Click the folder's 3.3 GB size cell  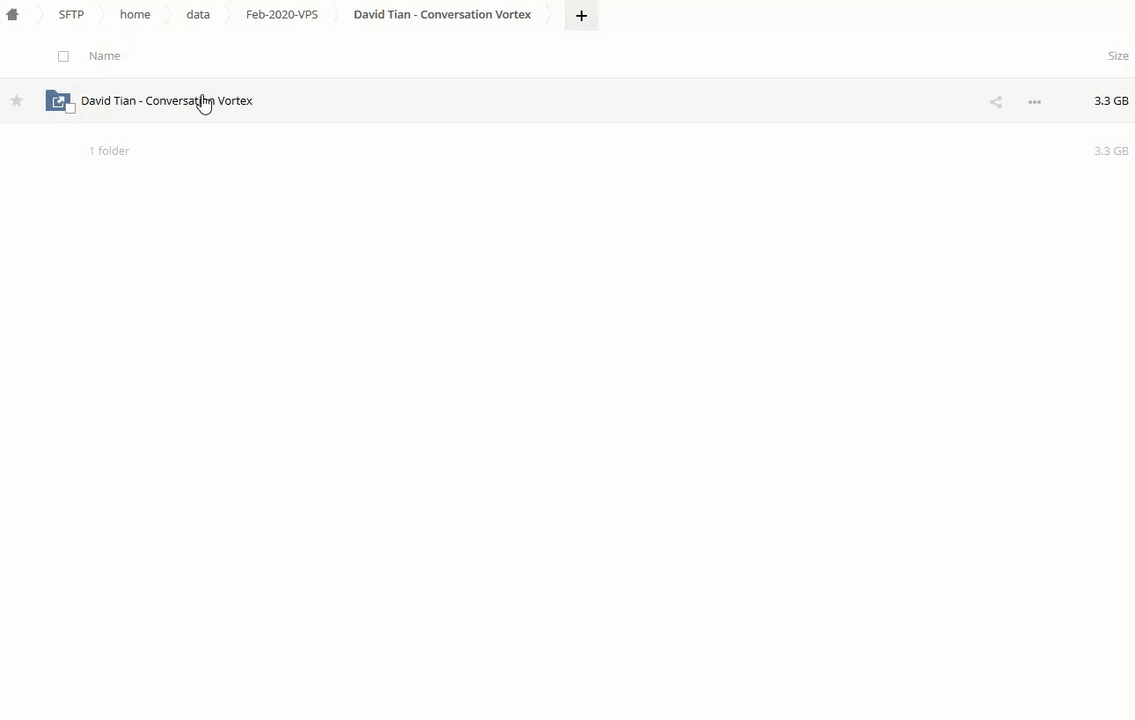1110,101
